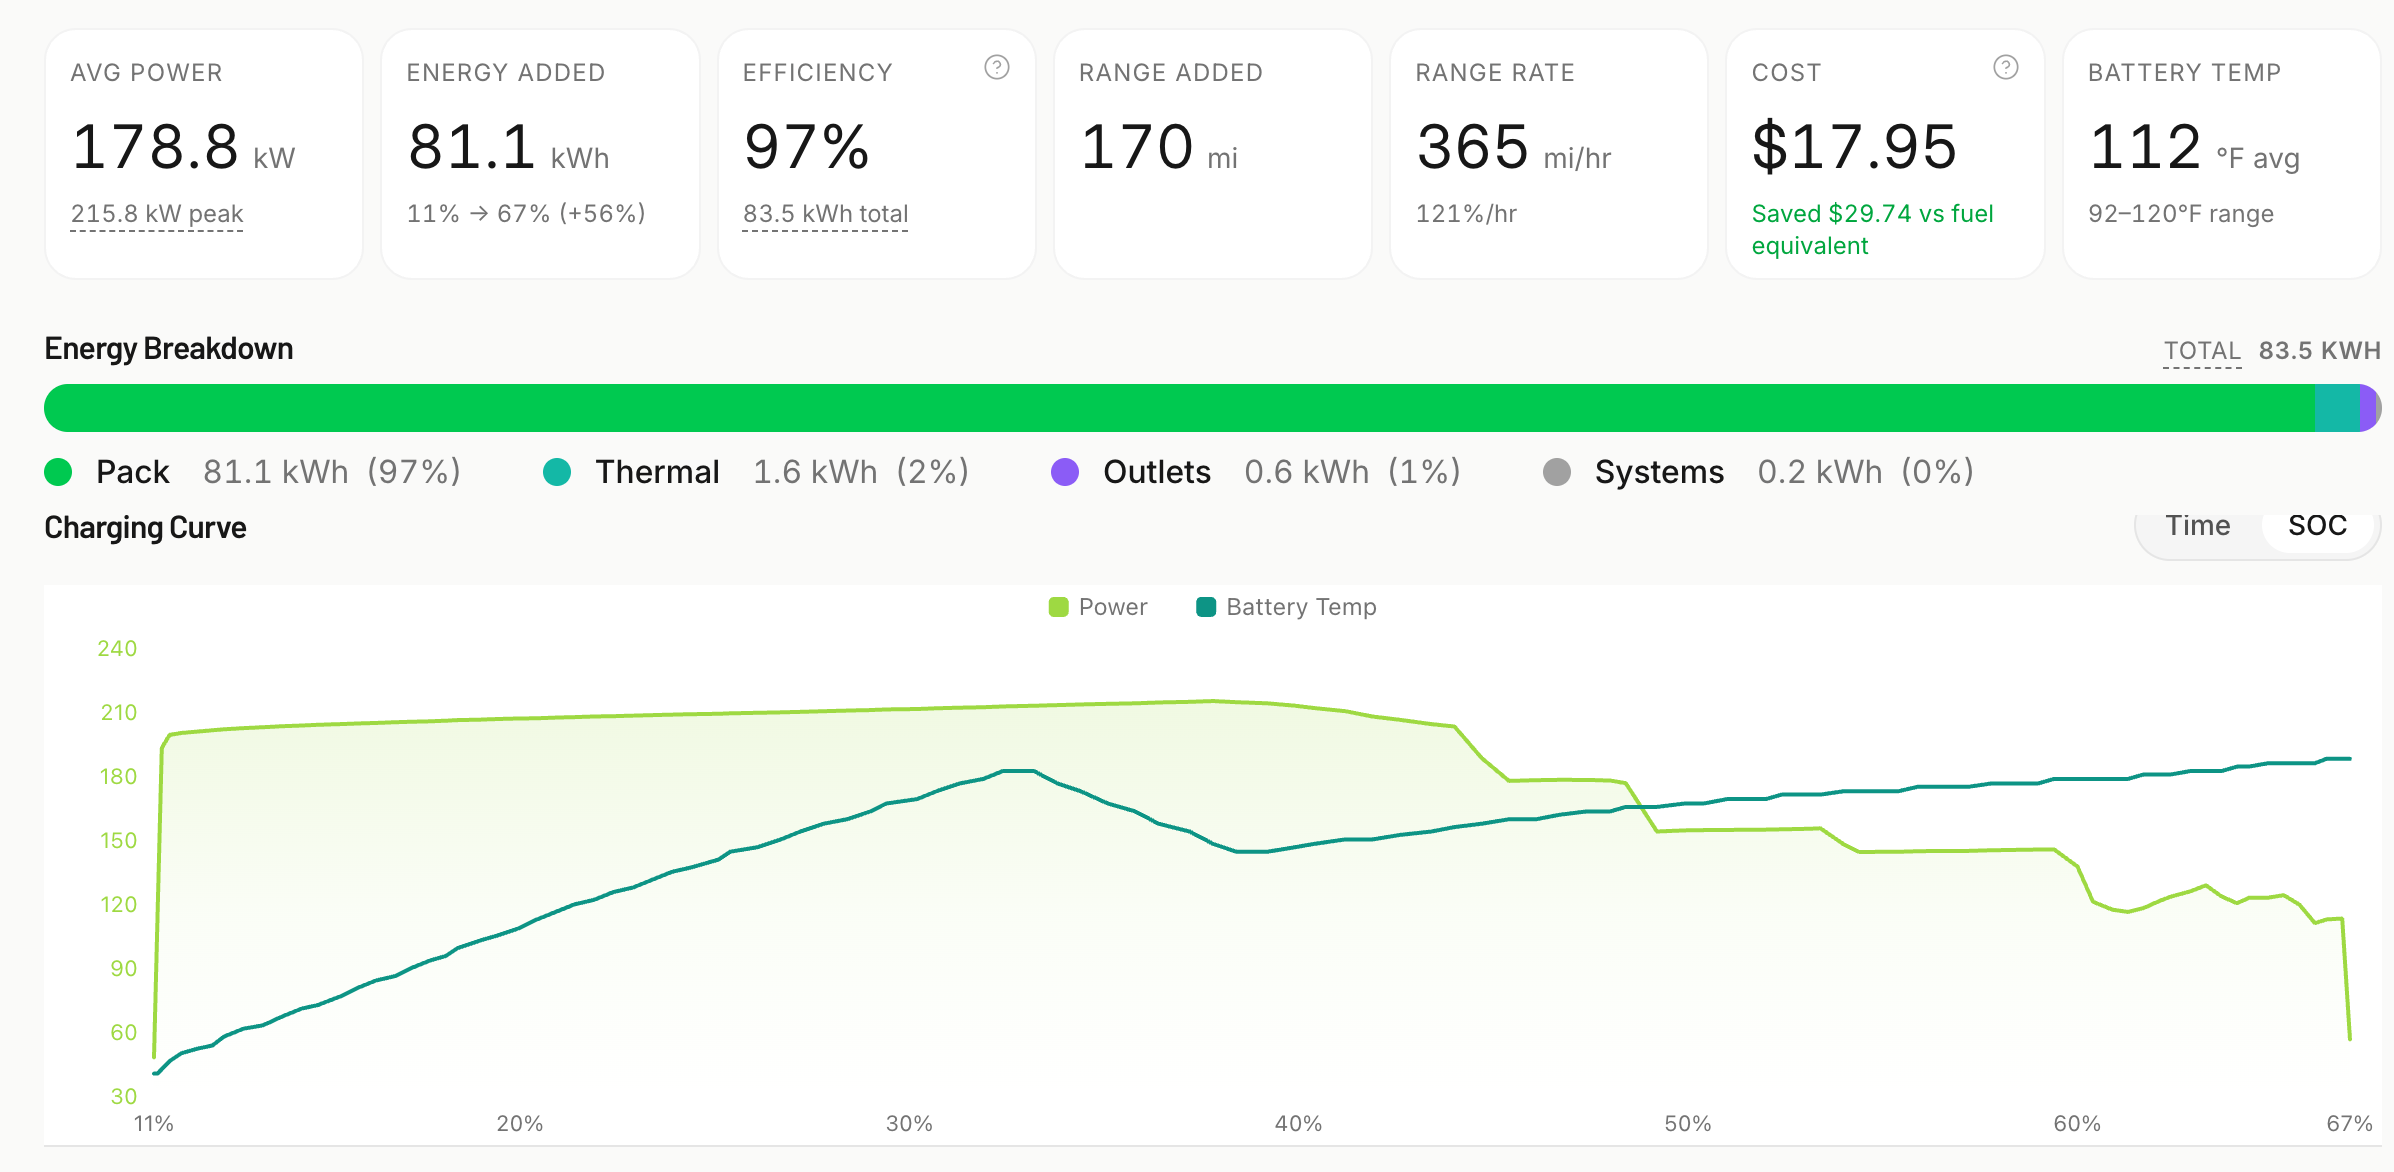The image size is (2394, 1172).
Task: Click the Systems '0.2 kWh (0%)' text
Action: [1866, 472]
